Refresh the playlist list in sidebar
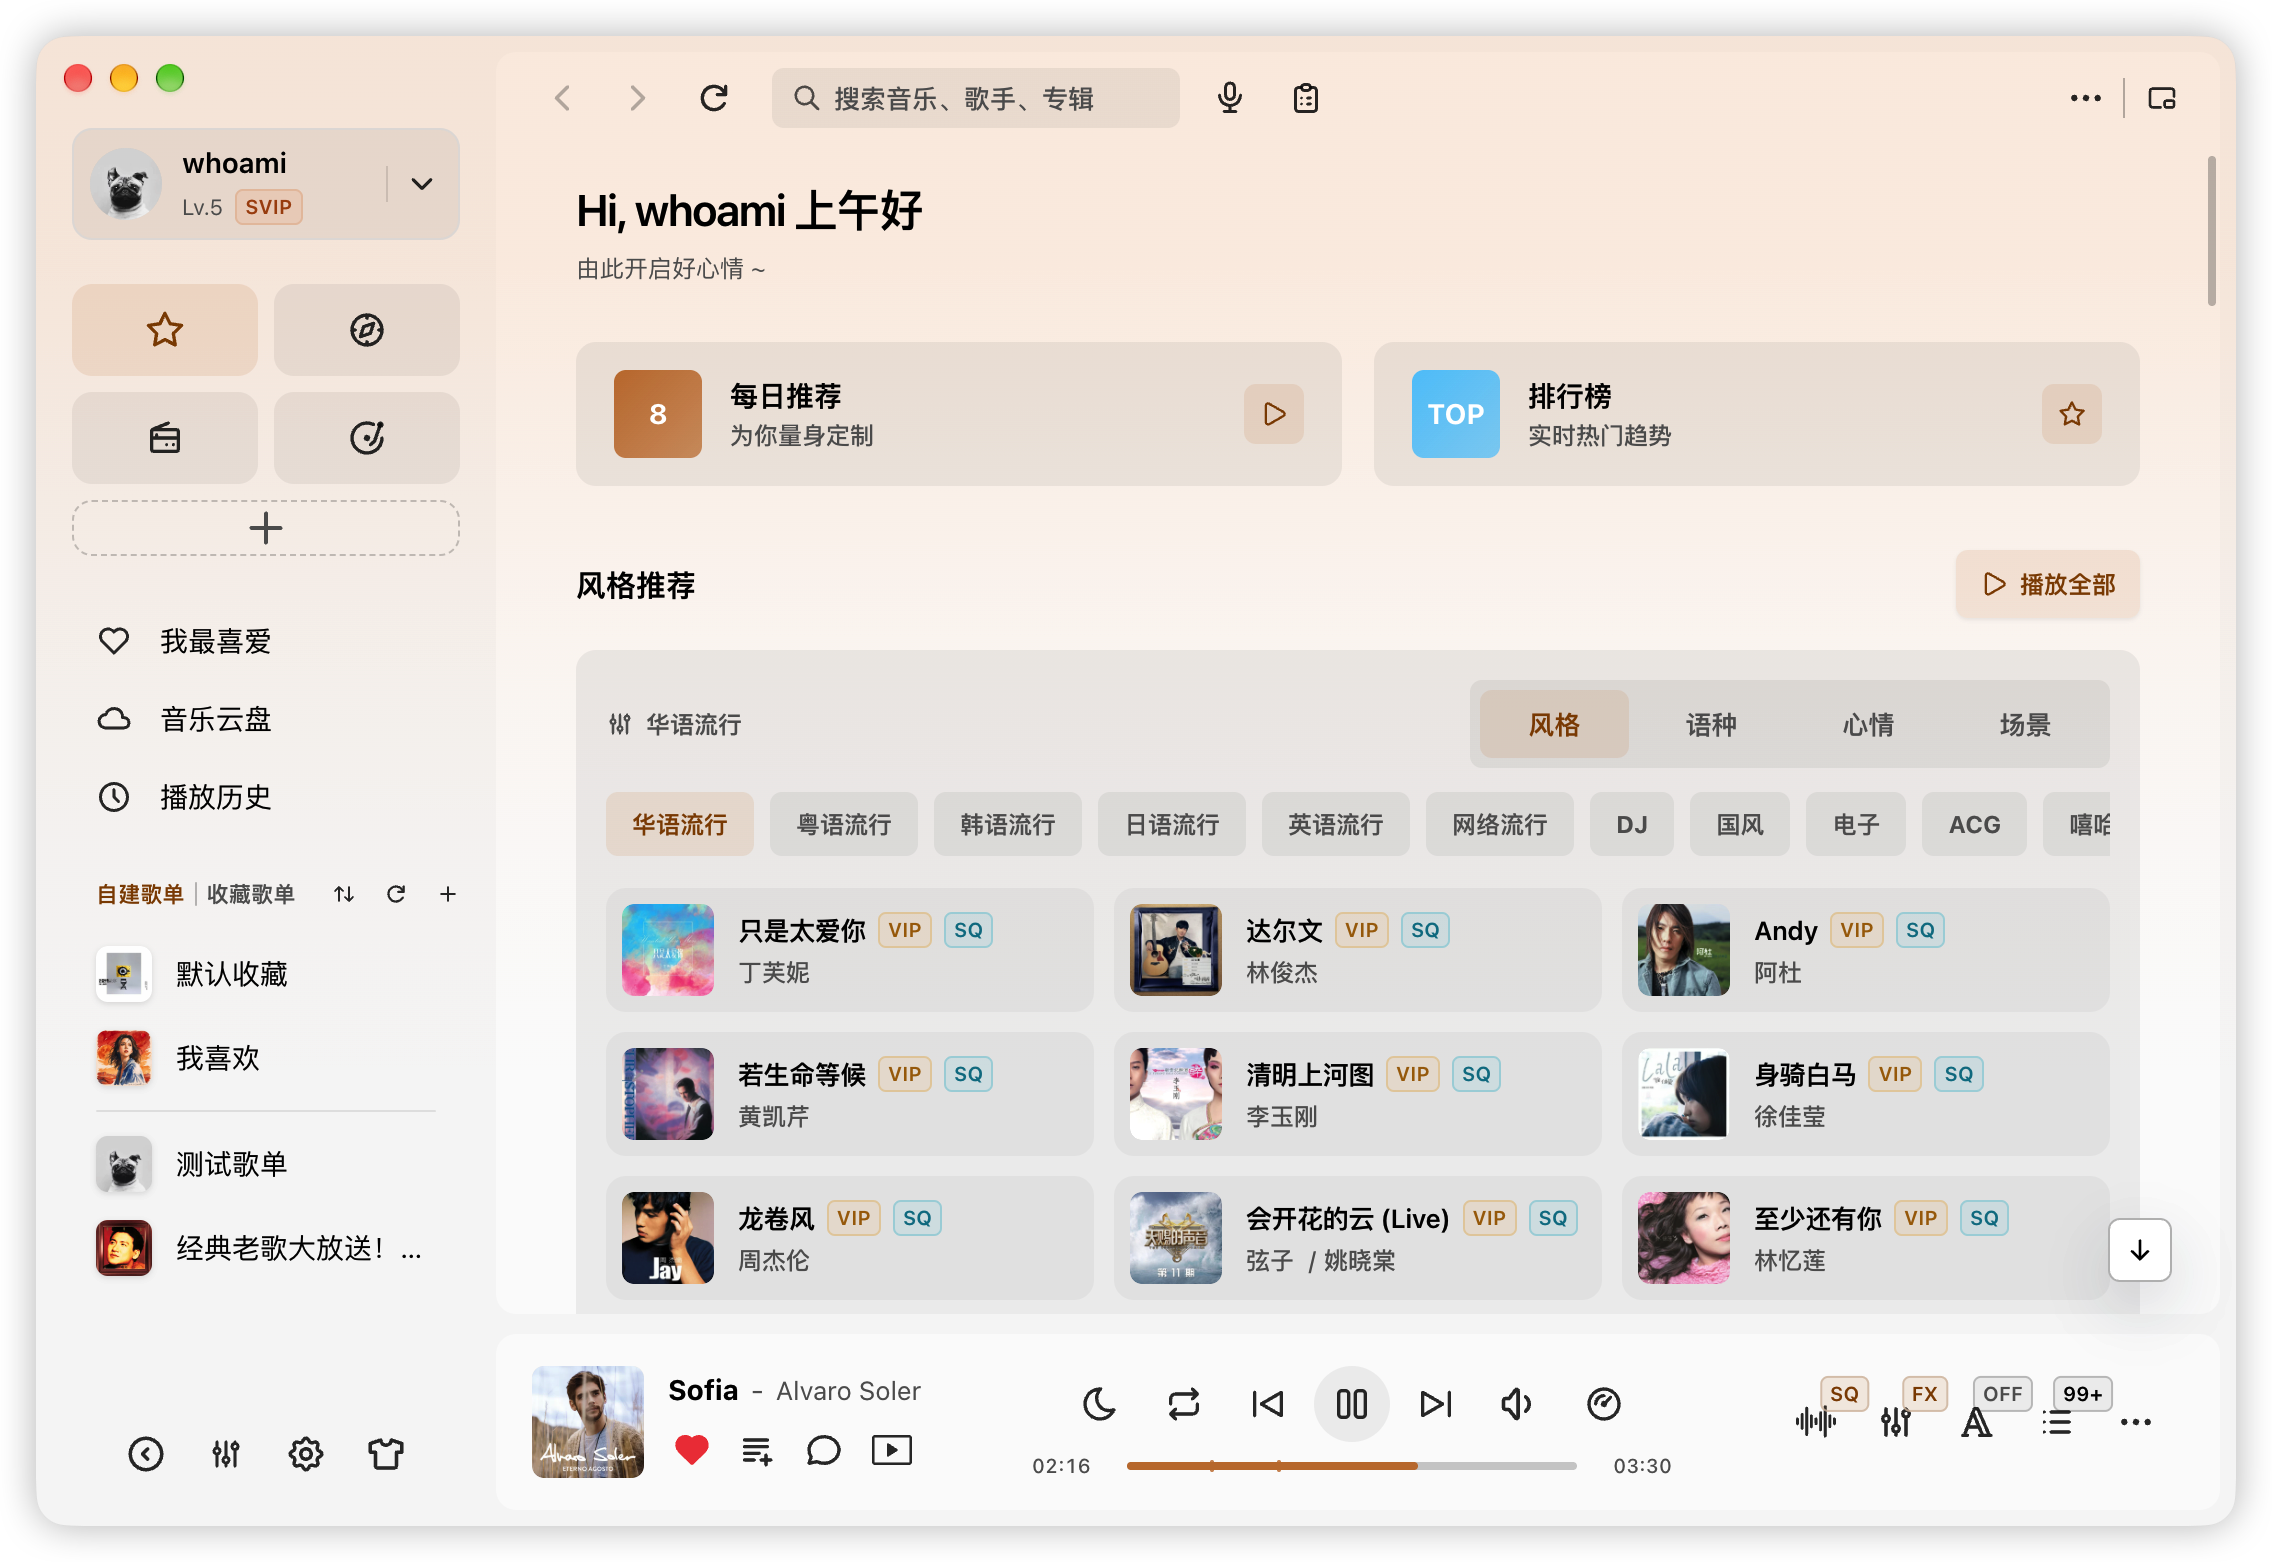This screenshot has height=1562, width=2272. click(396, 894)
